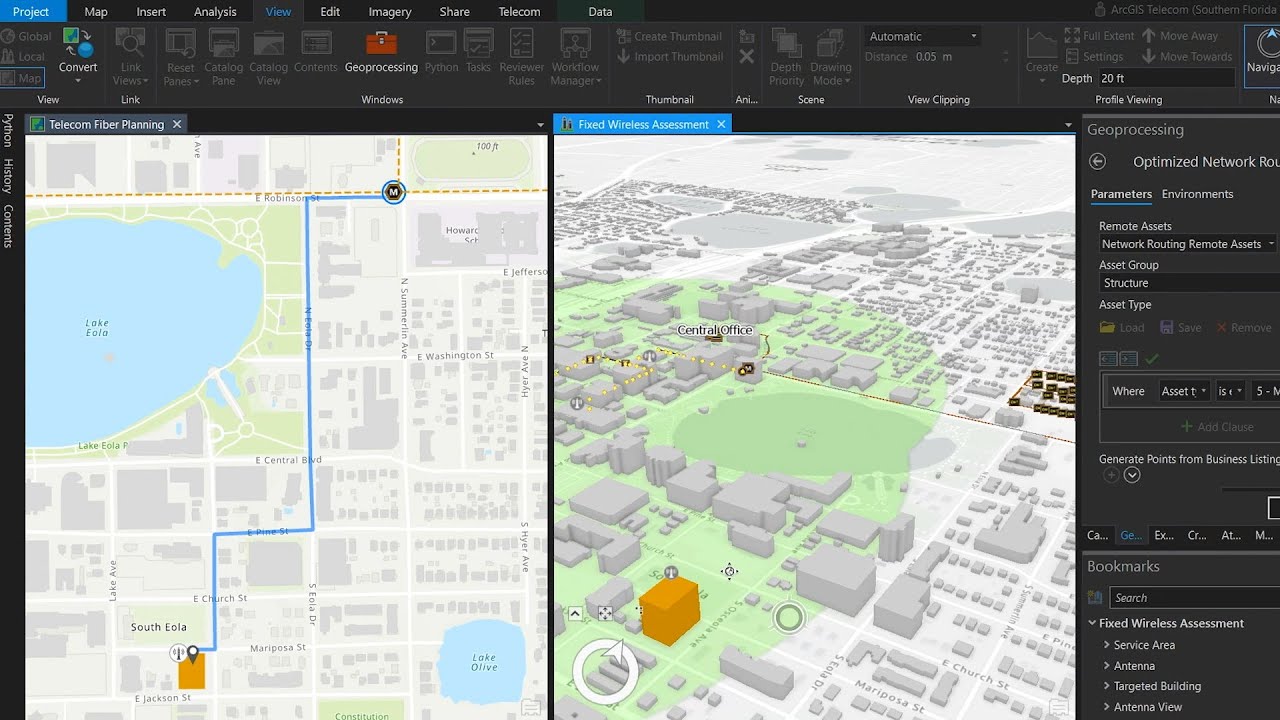
Task: Click Import Thumbnail
Action: click(x=669, y=57)
